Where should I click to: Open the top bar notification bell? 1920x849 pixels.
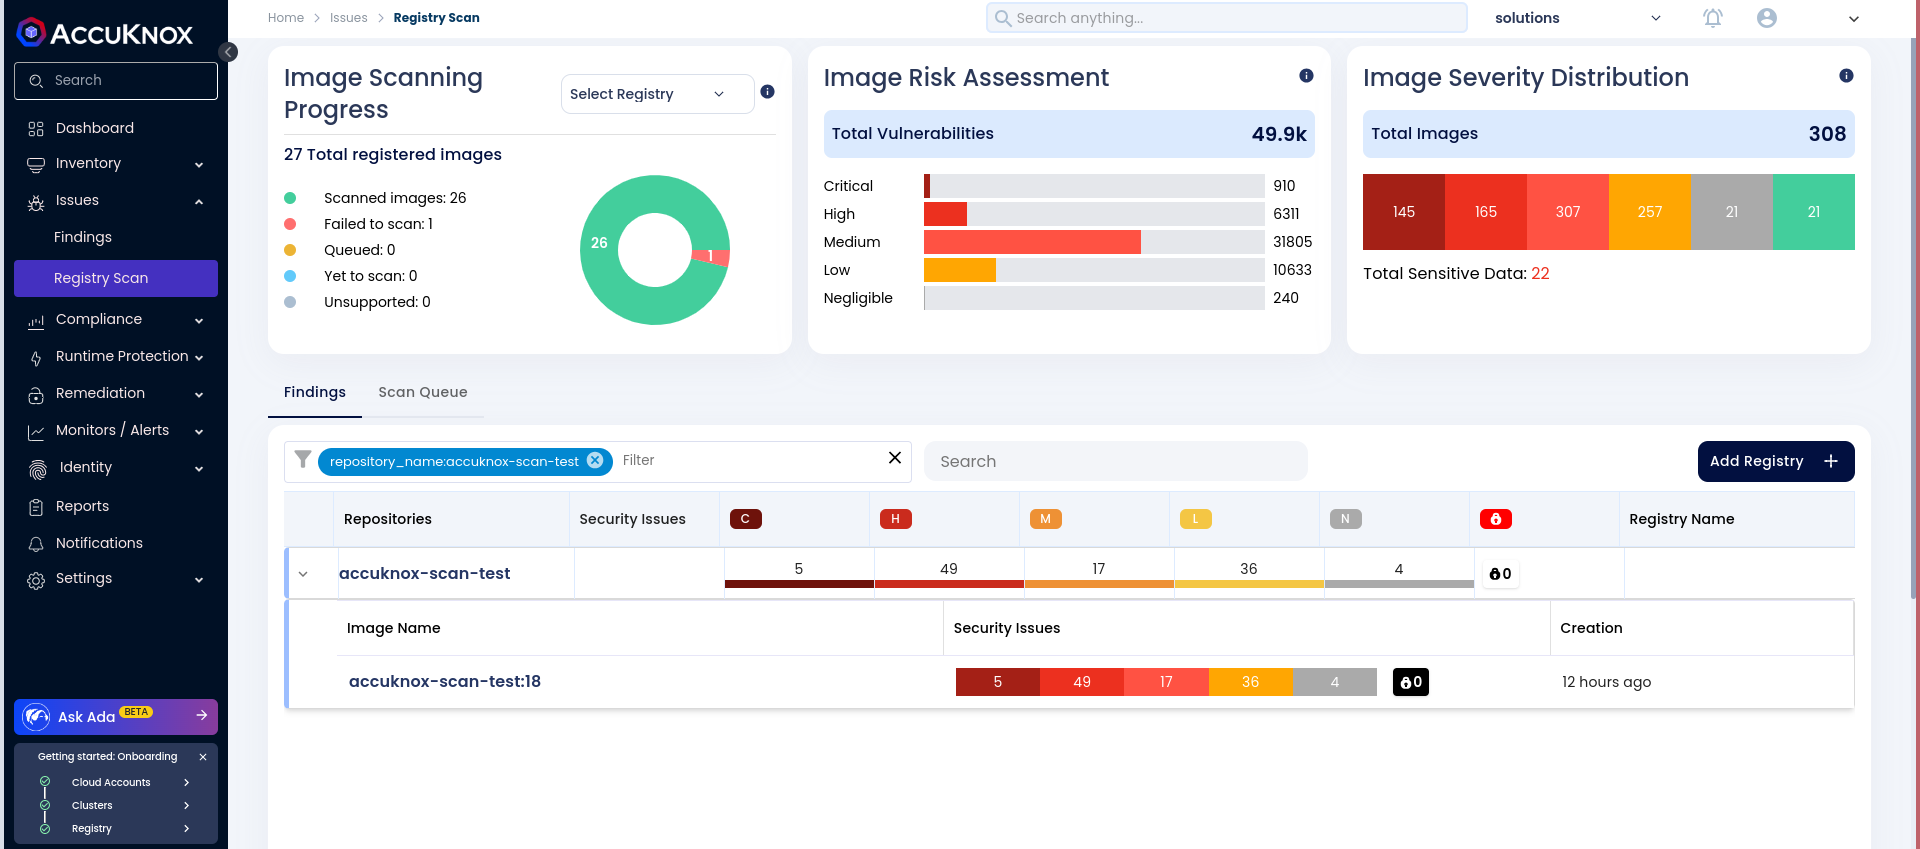(x=1713, y=18)
